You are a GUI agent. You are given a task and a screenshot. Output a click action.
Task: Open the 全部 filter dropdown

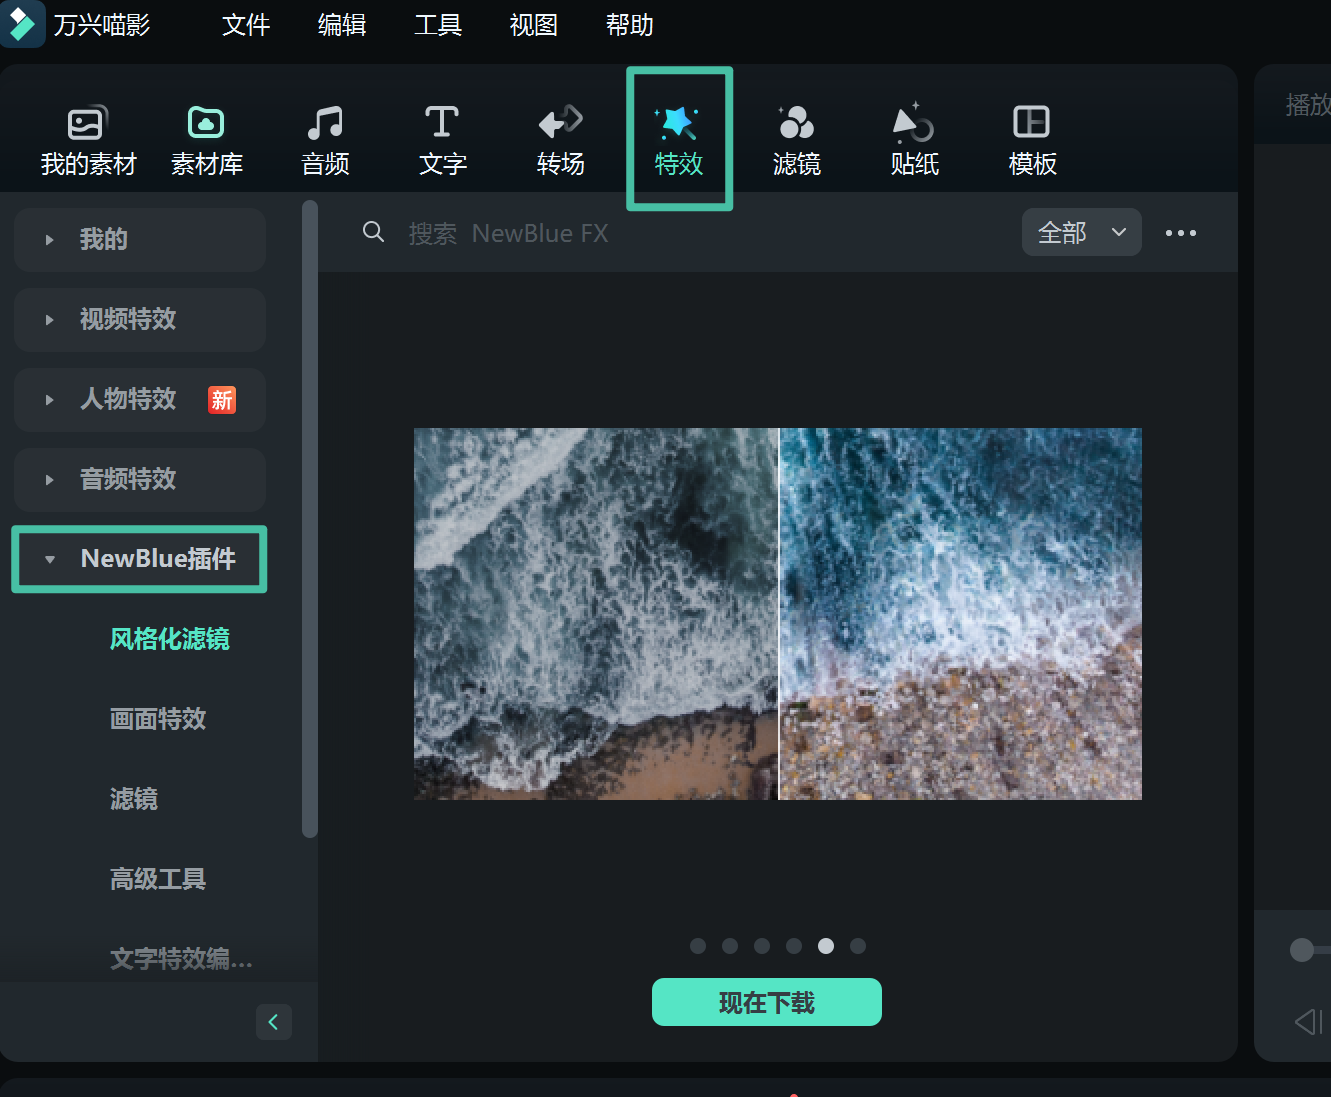(x=1081, y=231)
